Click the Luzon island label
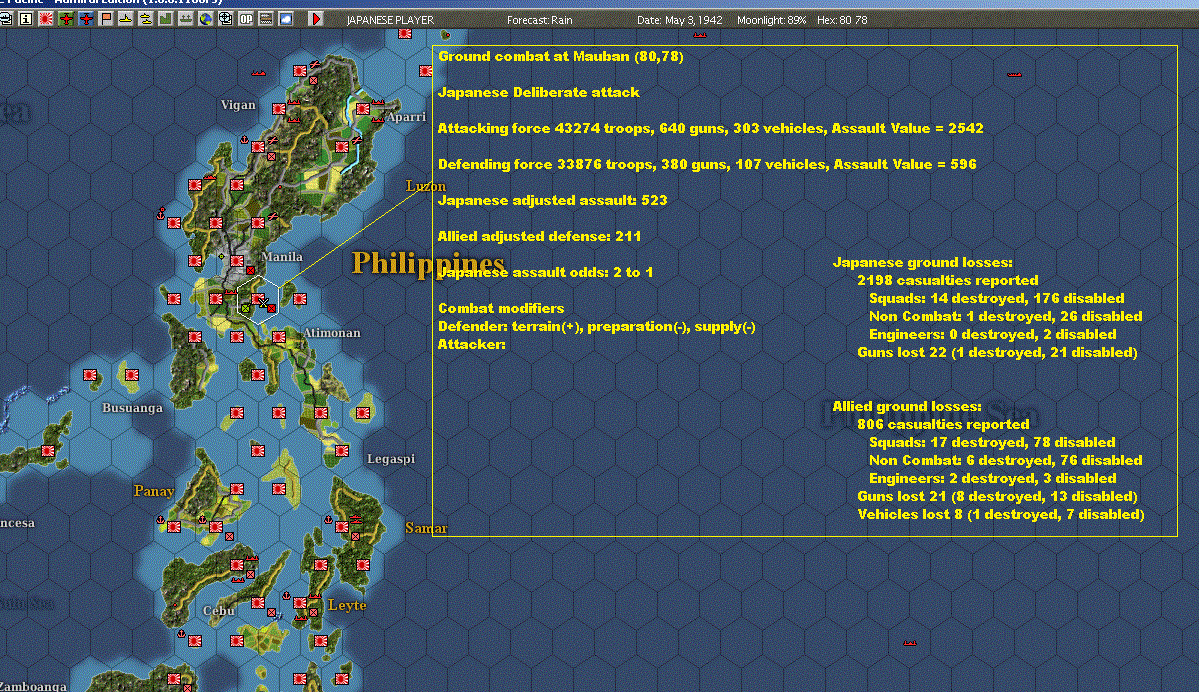This screenshot has height=692, width=1199. pyautogui.click(x=425, y=186)
